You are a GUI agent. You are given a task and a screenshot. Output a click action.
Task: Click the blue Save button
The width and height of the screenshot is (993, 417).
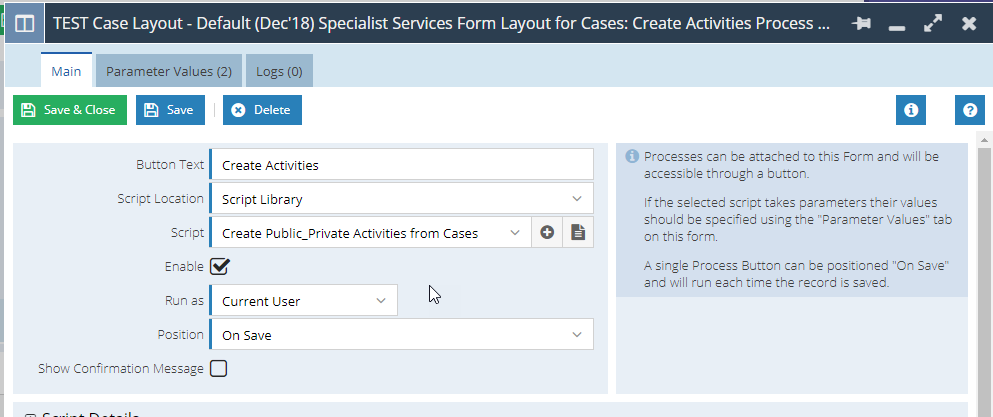click(170, 110)
